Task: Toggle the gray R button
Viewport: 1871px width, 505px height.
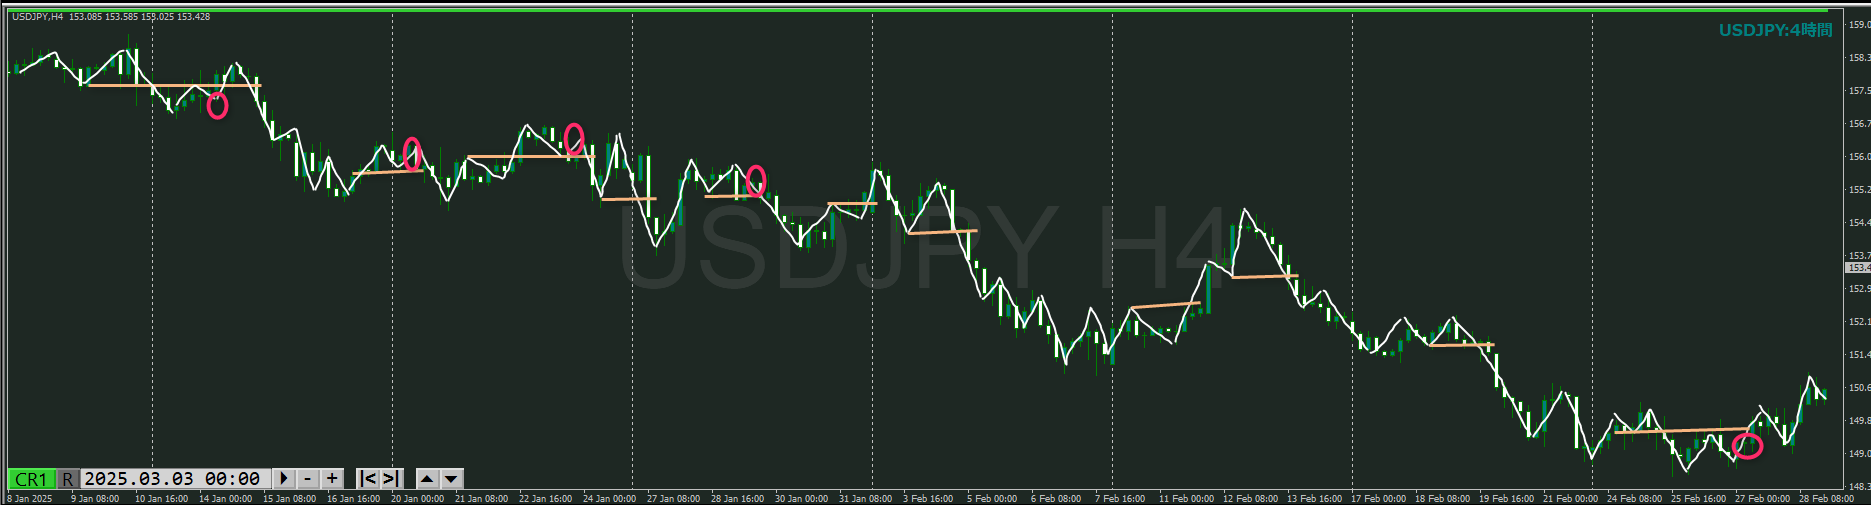Action: click(x=67, y=479)
